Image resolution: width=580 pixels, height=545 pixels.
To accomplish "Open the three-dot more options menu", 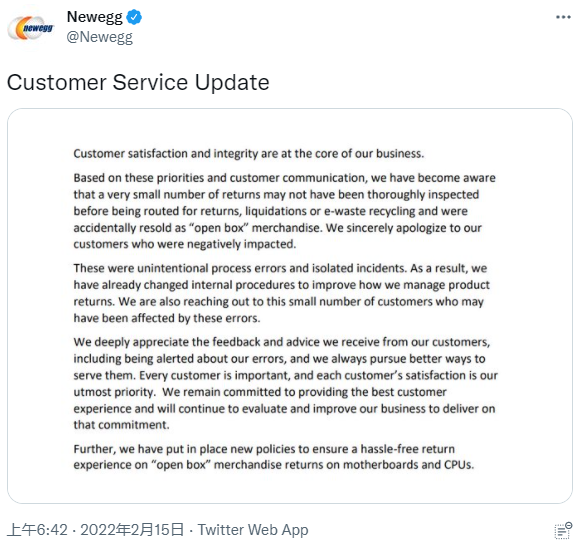I will click(x=563, y=17).
